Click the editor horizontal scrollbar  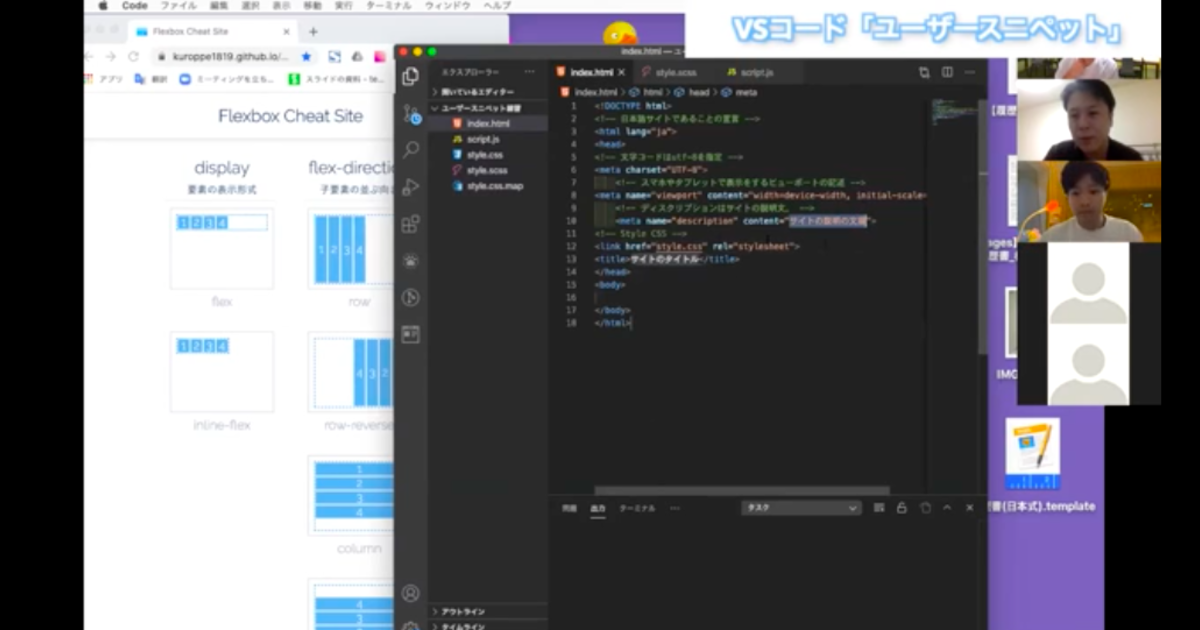(x=741, y=491)
